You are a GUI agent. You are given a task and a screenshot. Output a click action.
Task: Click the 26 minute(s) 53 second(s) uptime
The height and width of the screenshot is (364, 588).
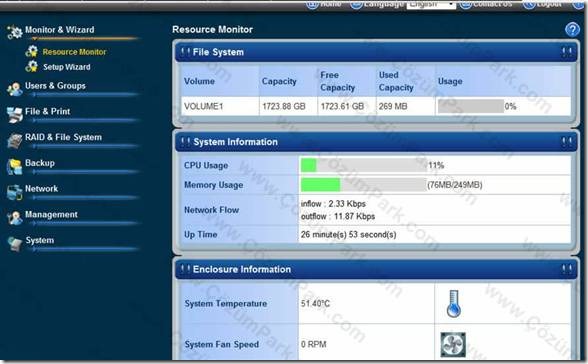348,235
